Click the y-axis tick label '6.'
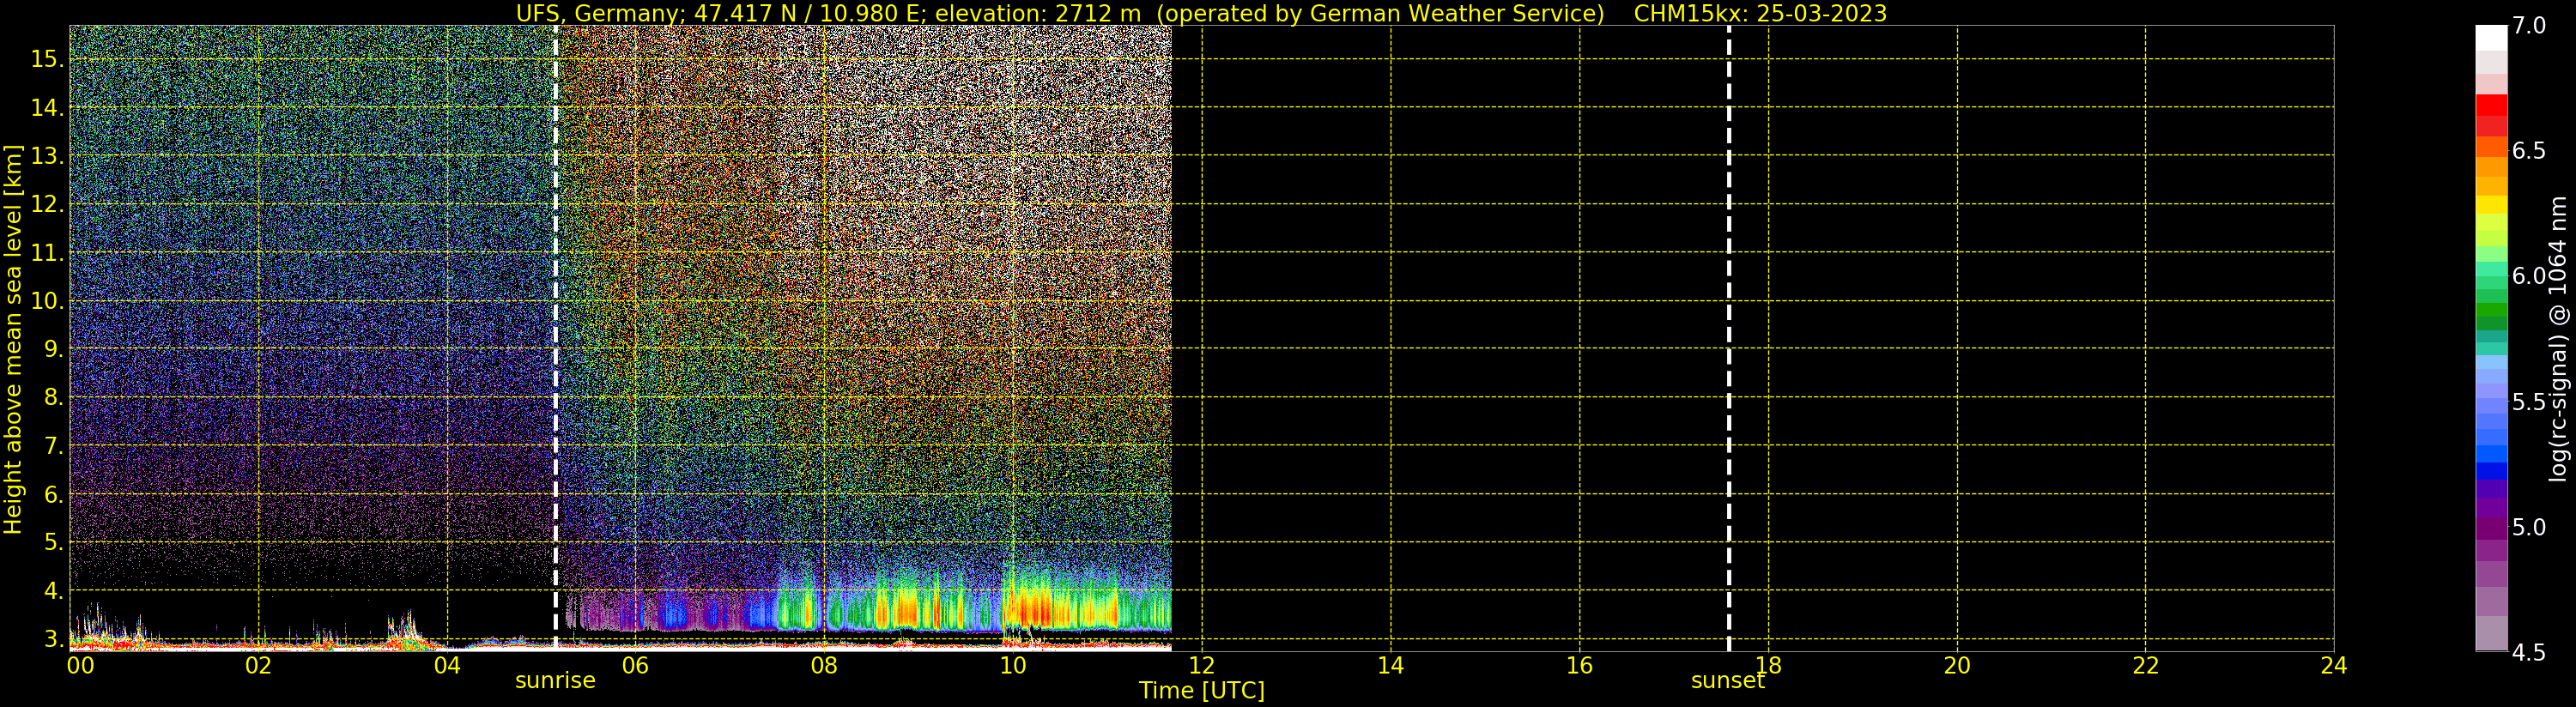Viewport: 2576px width, 707px height. [54, 494]
